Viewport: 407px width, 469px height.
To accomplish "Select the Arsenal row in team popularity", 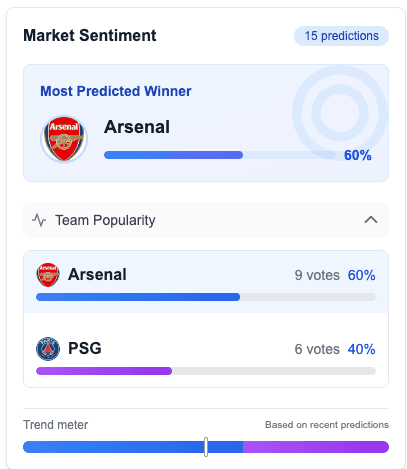I will (x=206, y=282).
